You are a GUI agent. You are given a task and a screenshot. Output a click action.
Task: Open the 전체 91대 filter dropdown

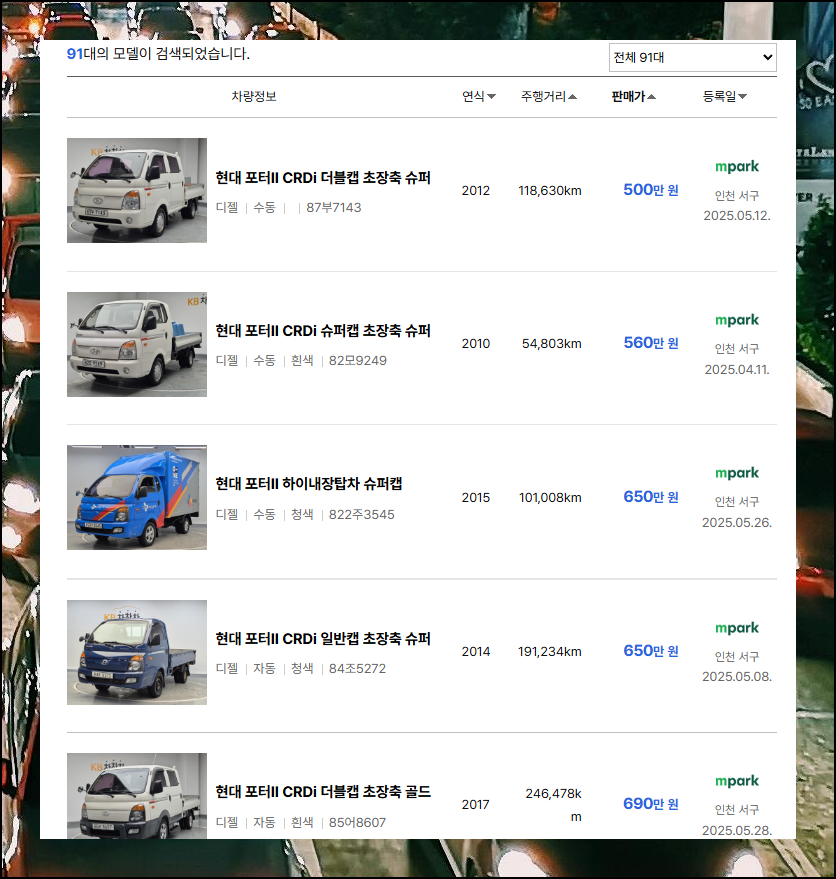[x=692, y=57]
